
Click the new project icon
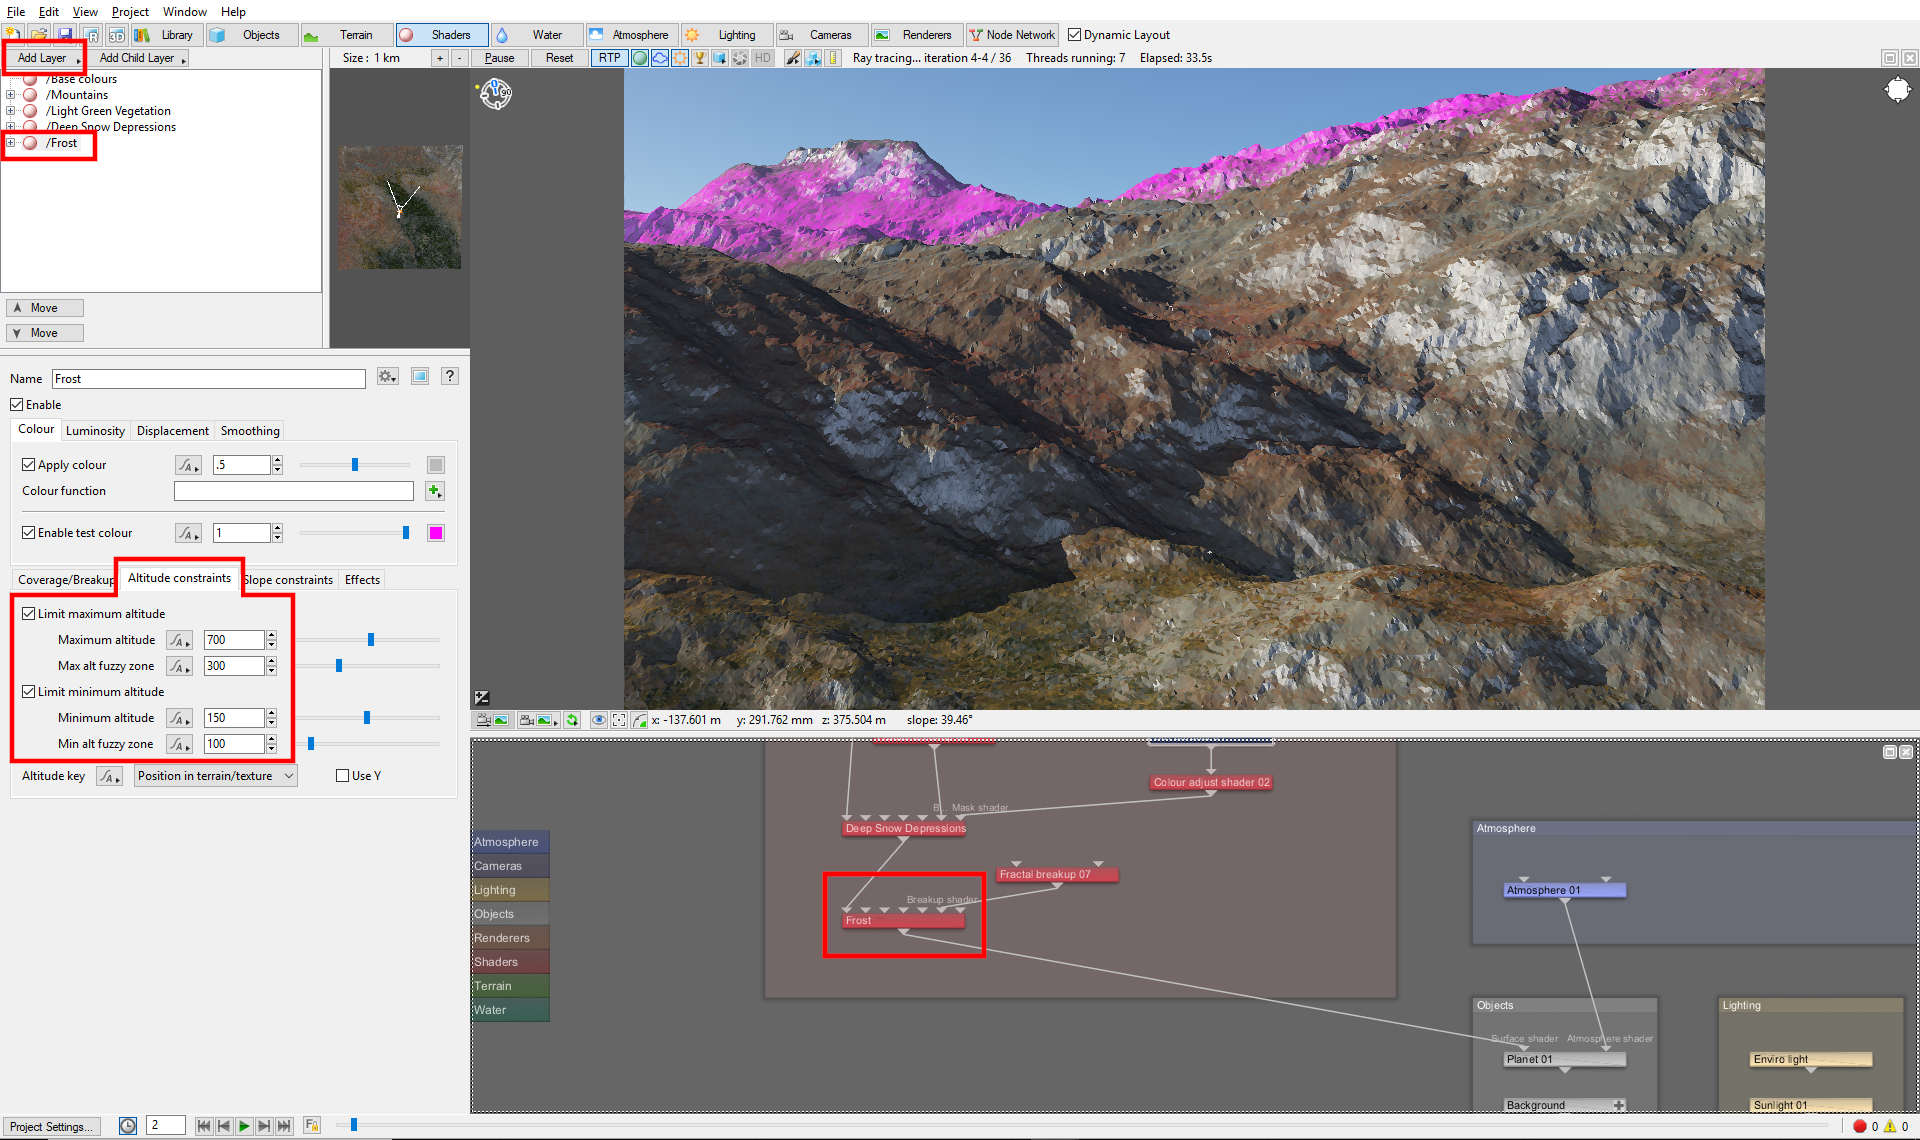coord(13,35)
